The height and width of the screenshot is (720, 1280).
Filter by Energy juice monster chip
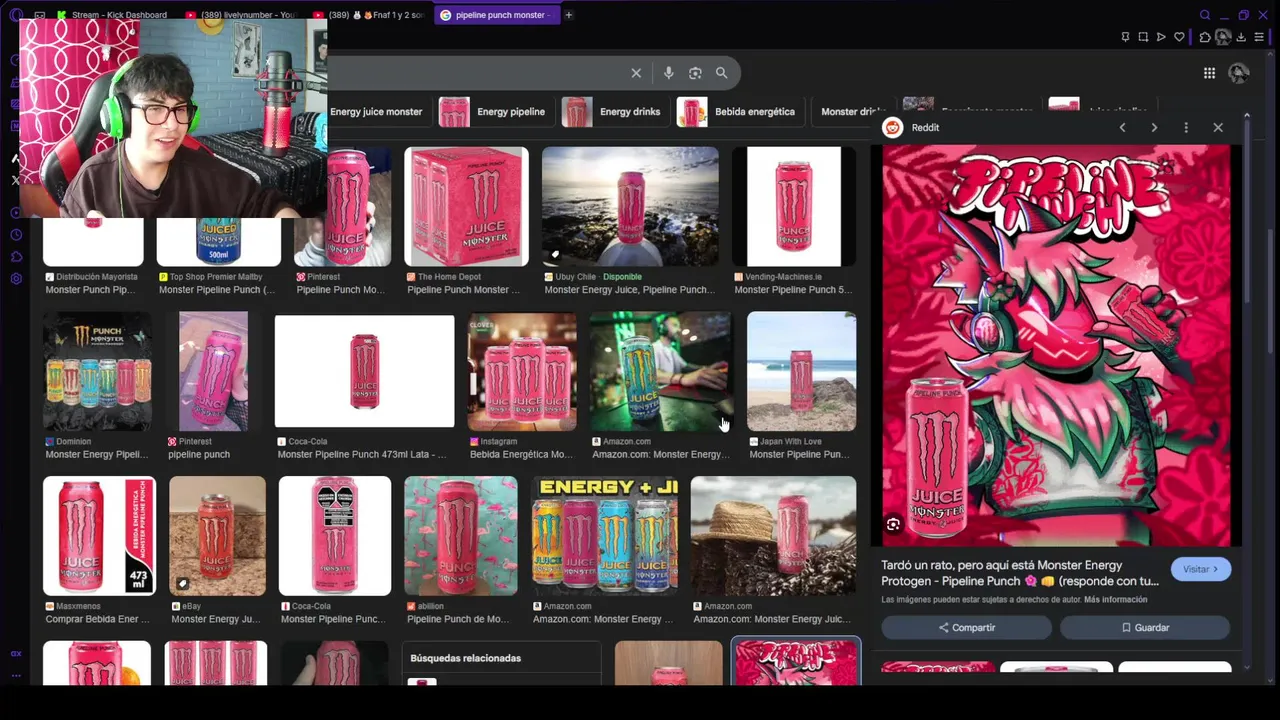point(377,112)
